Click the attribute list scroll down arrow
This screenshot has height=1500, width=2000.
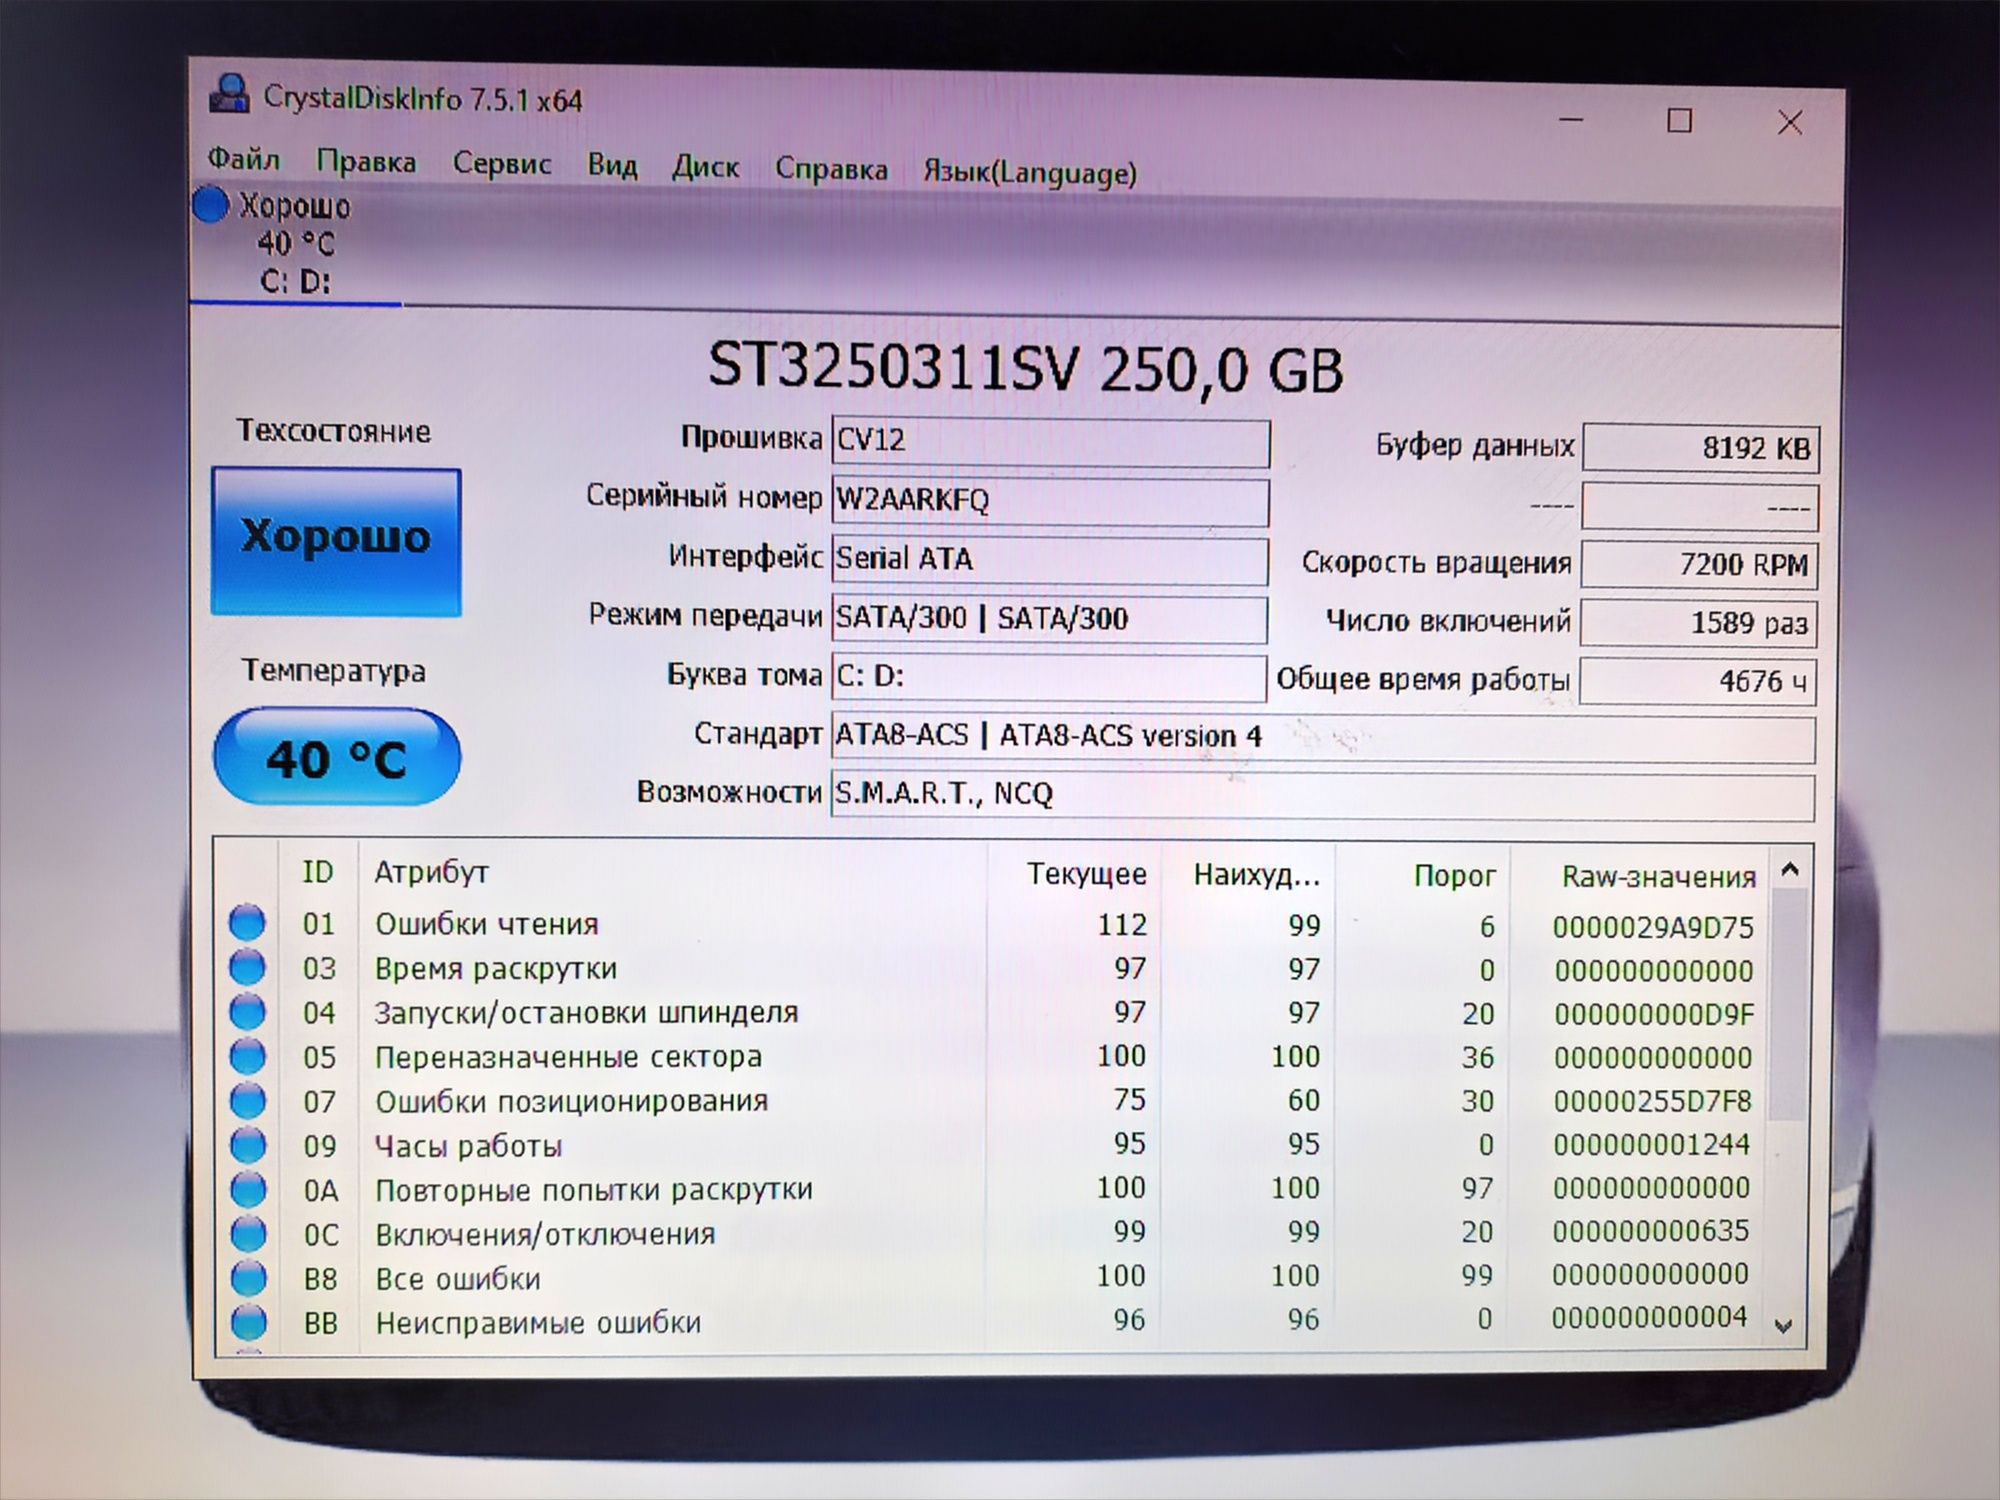pos(1783,1326)
